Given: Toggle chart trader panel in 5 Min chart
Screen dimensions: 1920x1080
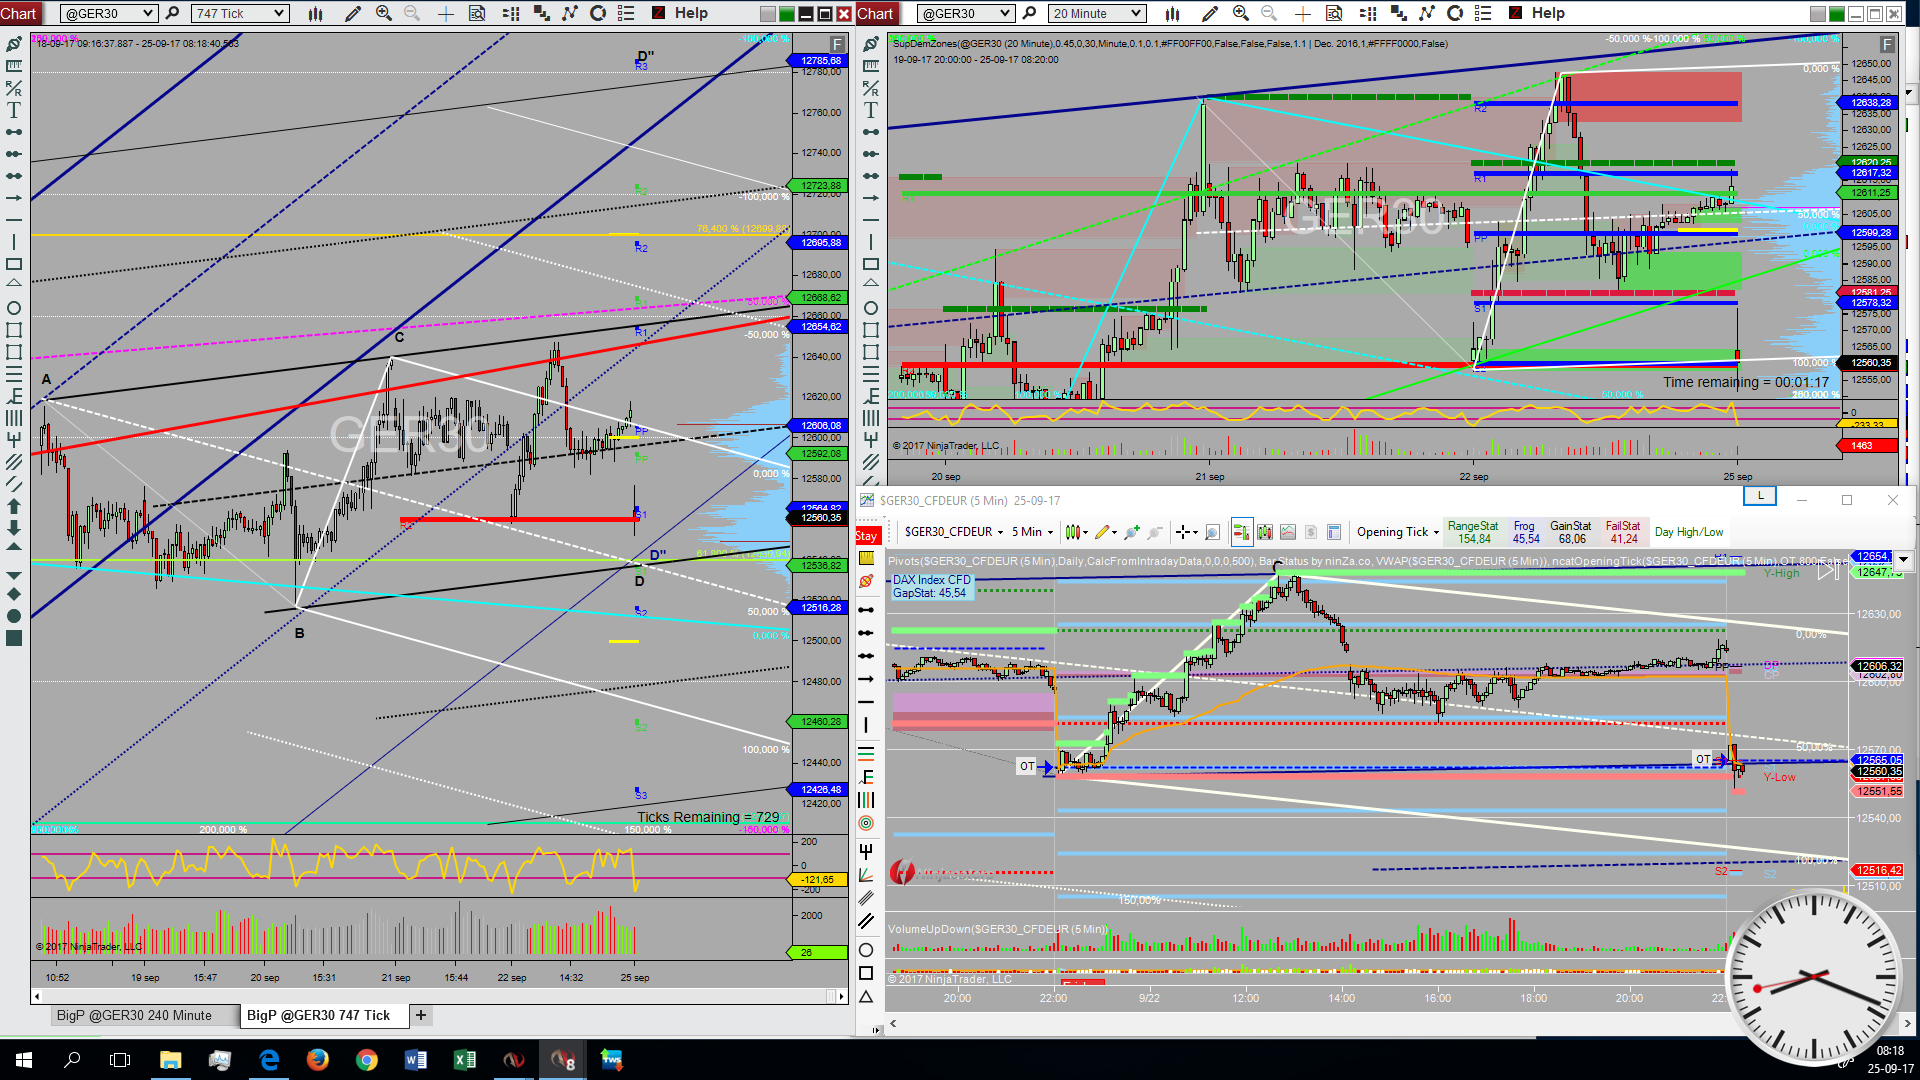Looking at the screenshot, I should 1241,532.
